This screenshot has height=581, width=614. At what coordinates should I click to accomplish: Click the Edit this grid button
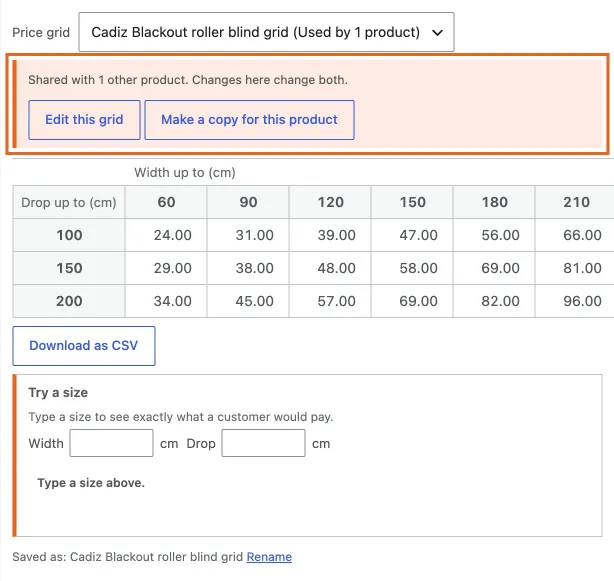[84, 120]
